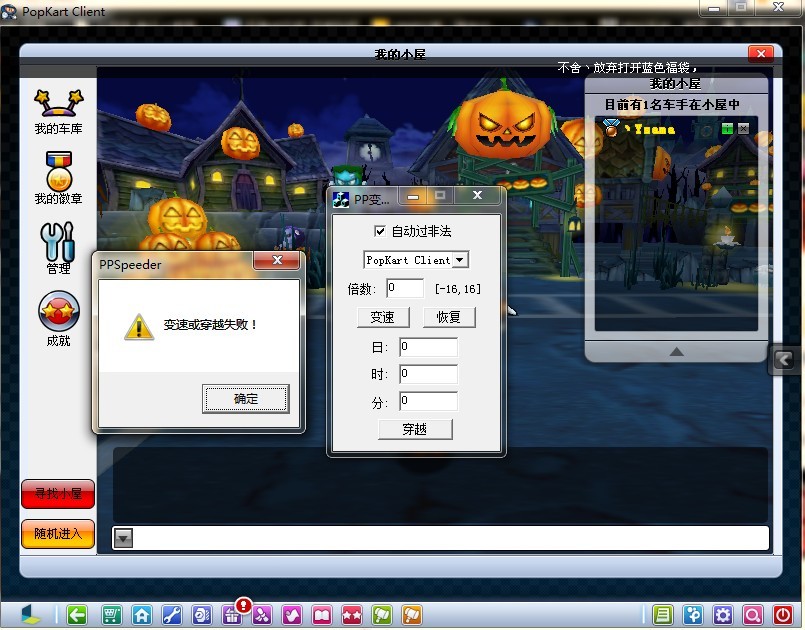The image size is (805, 630).
Task: Click the warning triangle icon in PPSpeeder dialog
Action: (139, 327)
